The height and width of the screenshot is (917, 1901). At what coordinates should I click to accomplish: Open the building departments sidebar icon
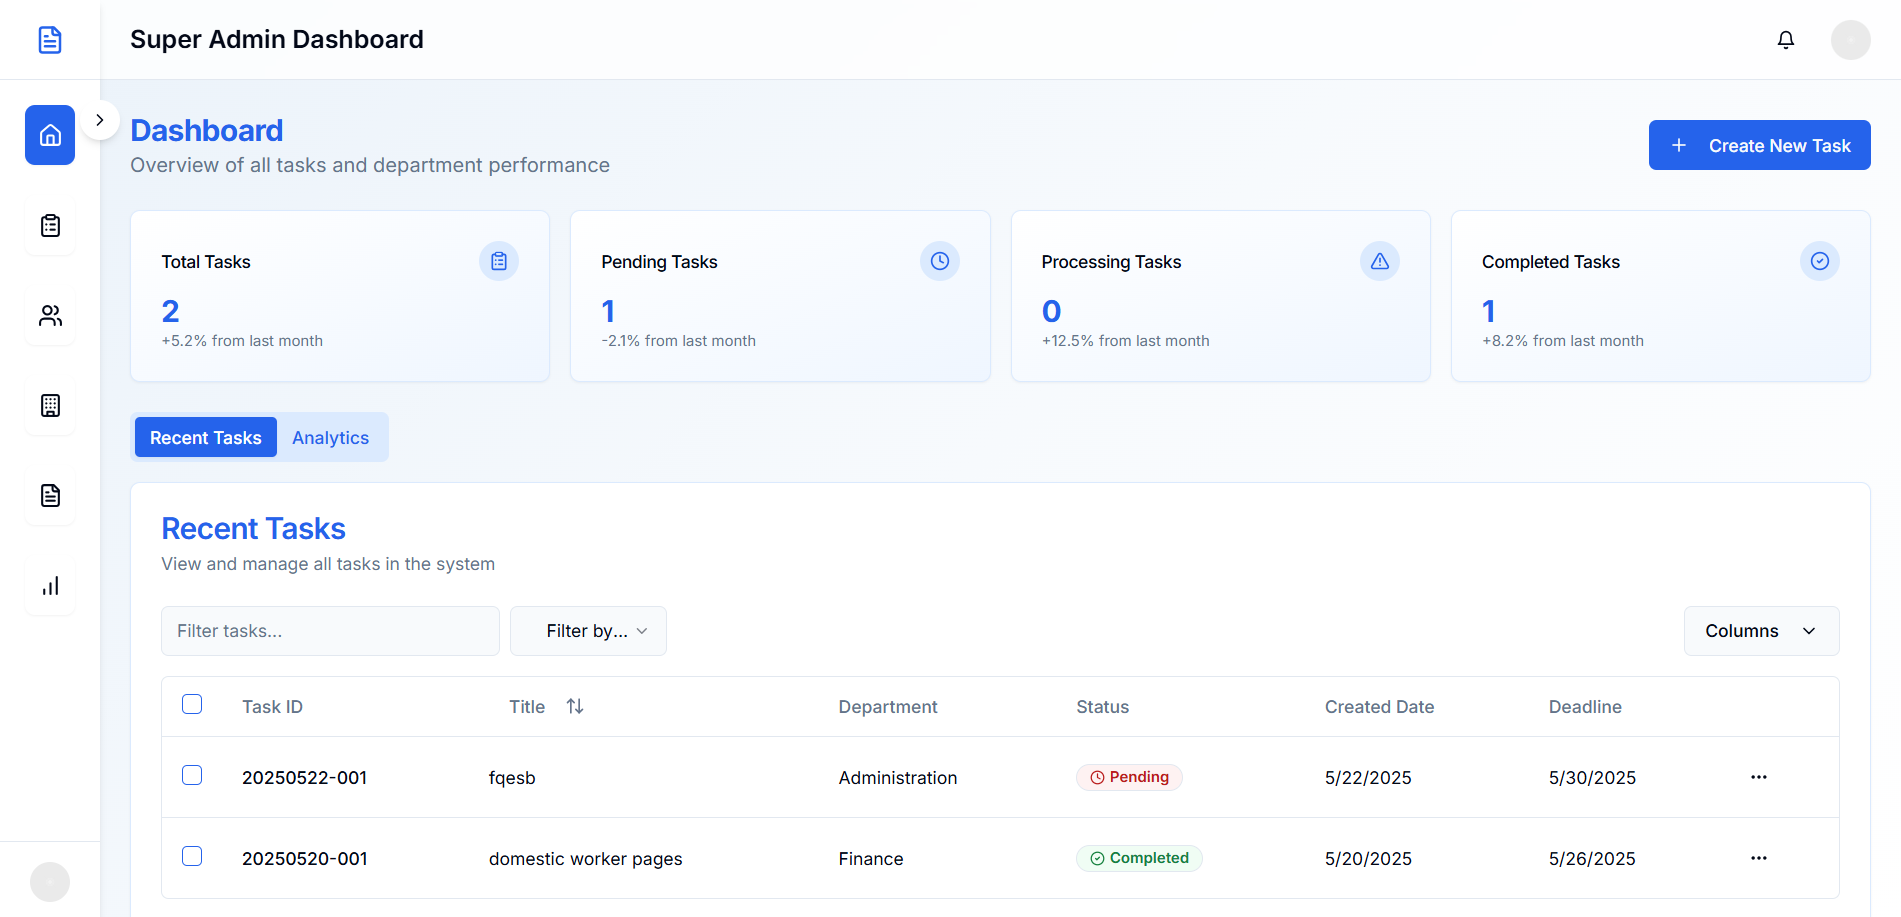(x=50, y=405)
